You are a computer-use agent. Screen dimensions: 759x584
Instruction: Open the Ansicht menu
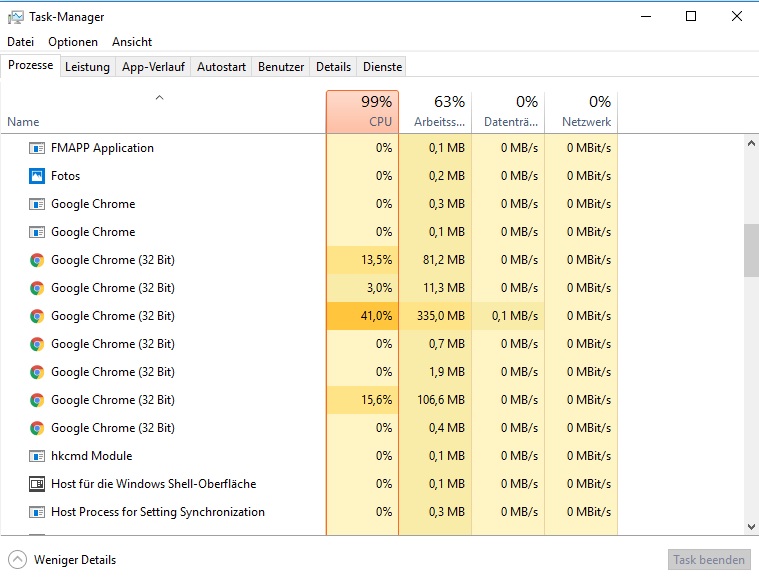tap(132, 42)
